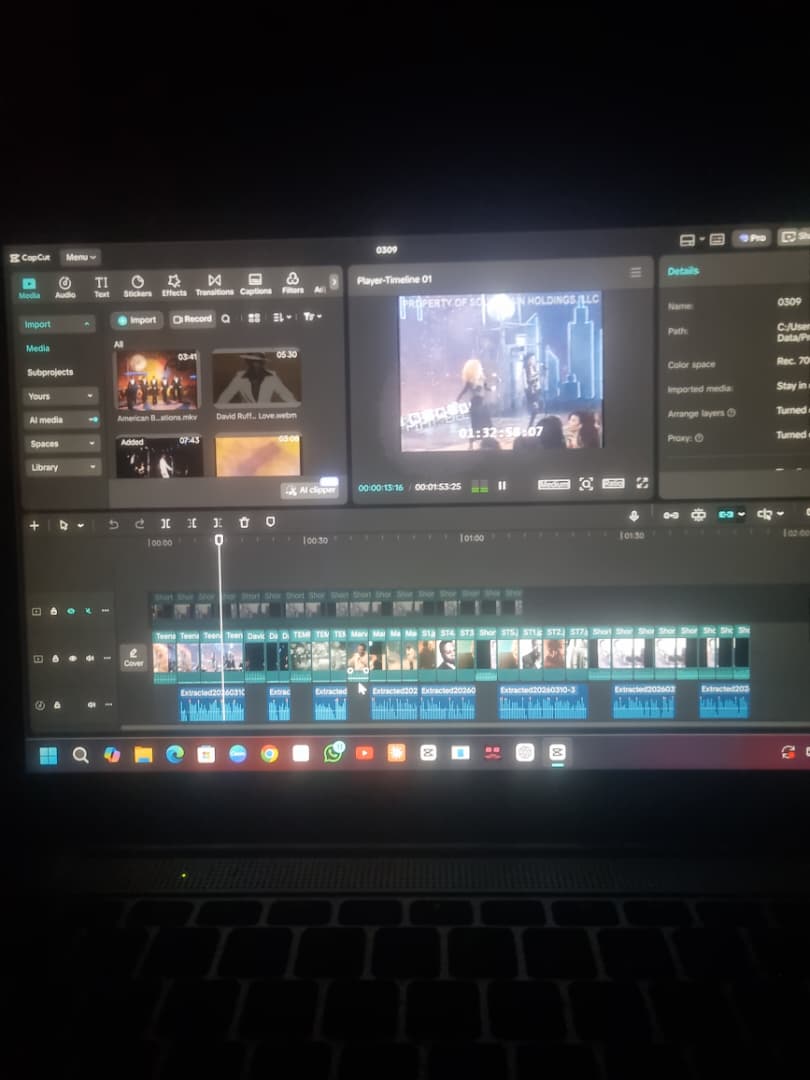The width and height of the screenshot is (810, 1080).
Task: Split clip at playhead
Action: [x=165, y=523]
